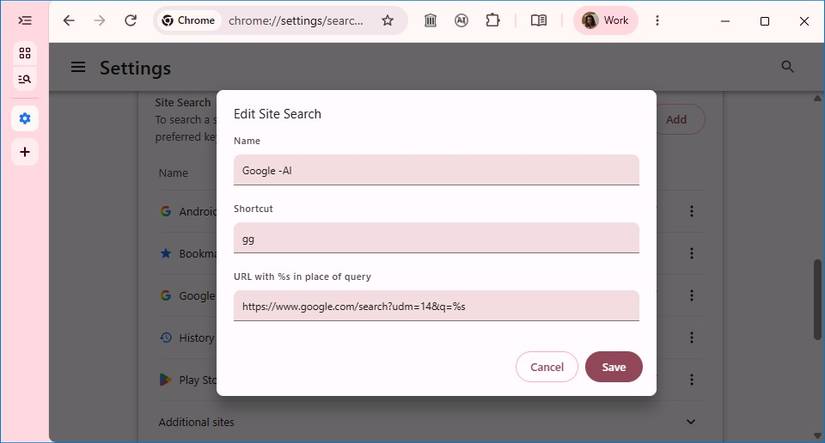The width and height of the screenshot is (825, 443).
Task: Open Chrome's three-dot menu
Action: pyautogui.click(x=657, y=21)
